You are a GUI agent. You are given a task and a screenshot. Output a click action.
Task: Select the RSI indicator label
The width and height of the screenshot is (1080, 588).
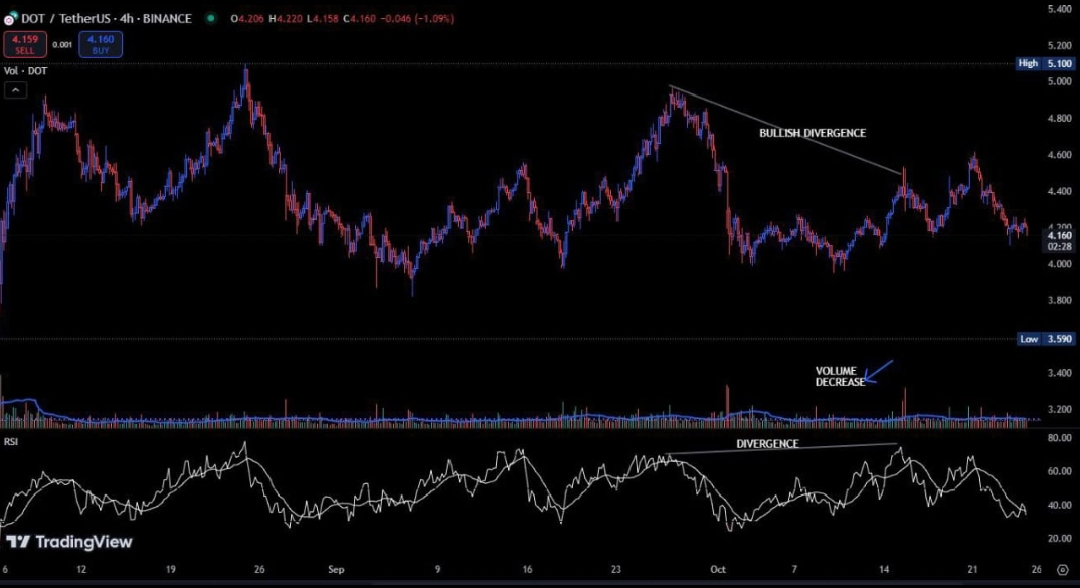pos(10,441)
